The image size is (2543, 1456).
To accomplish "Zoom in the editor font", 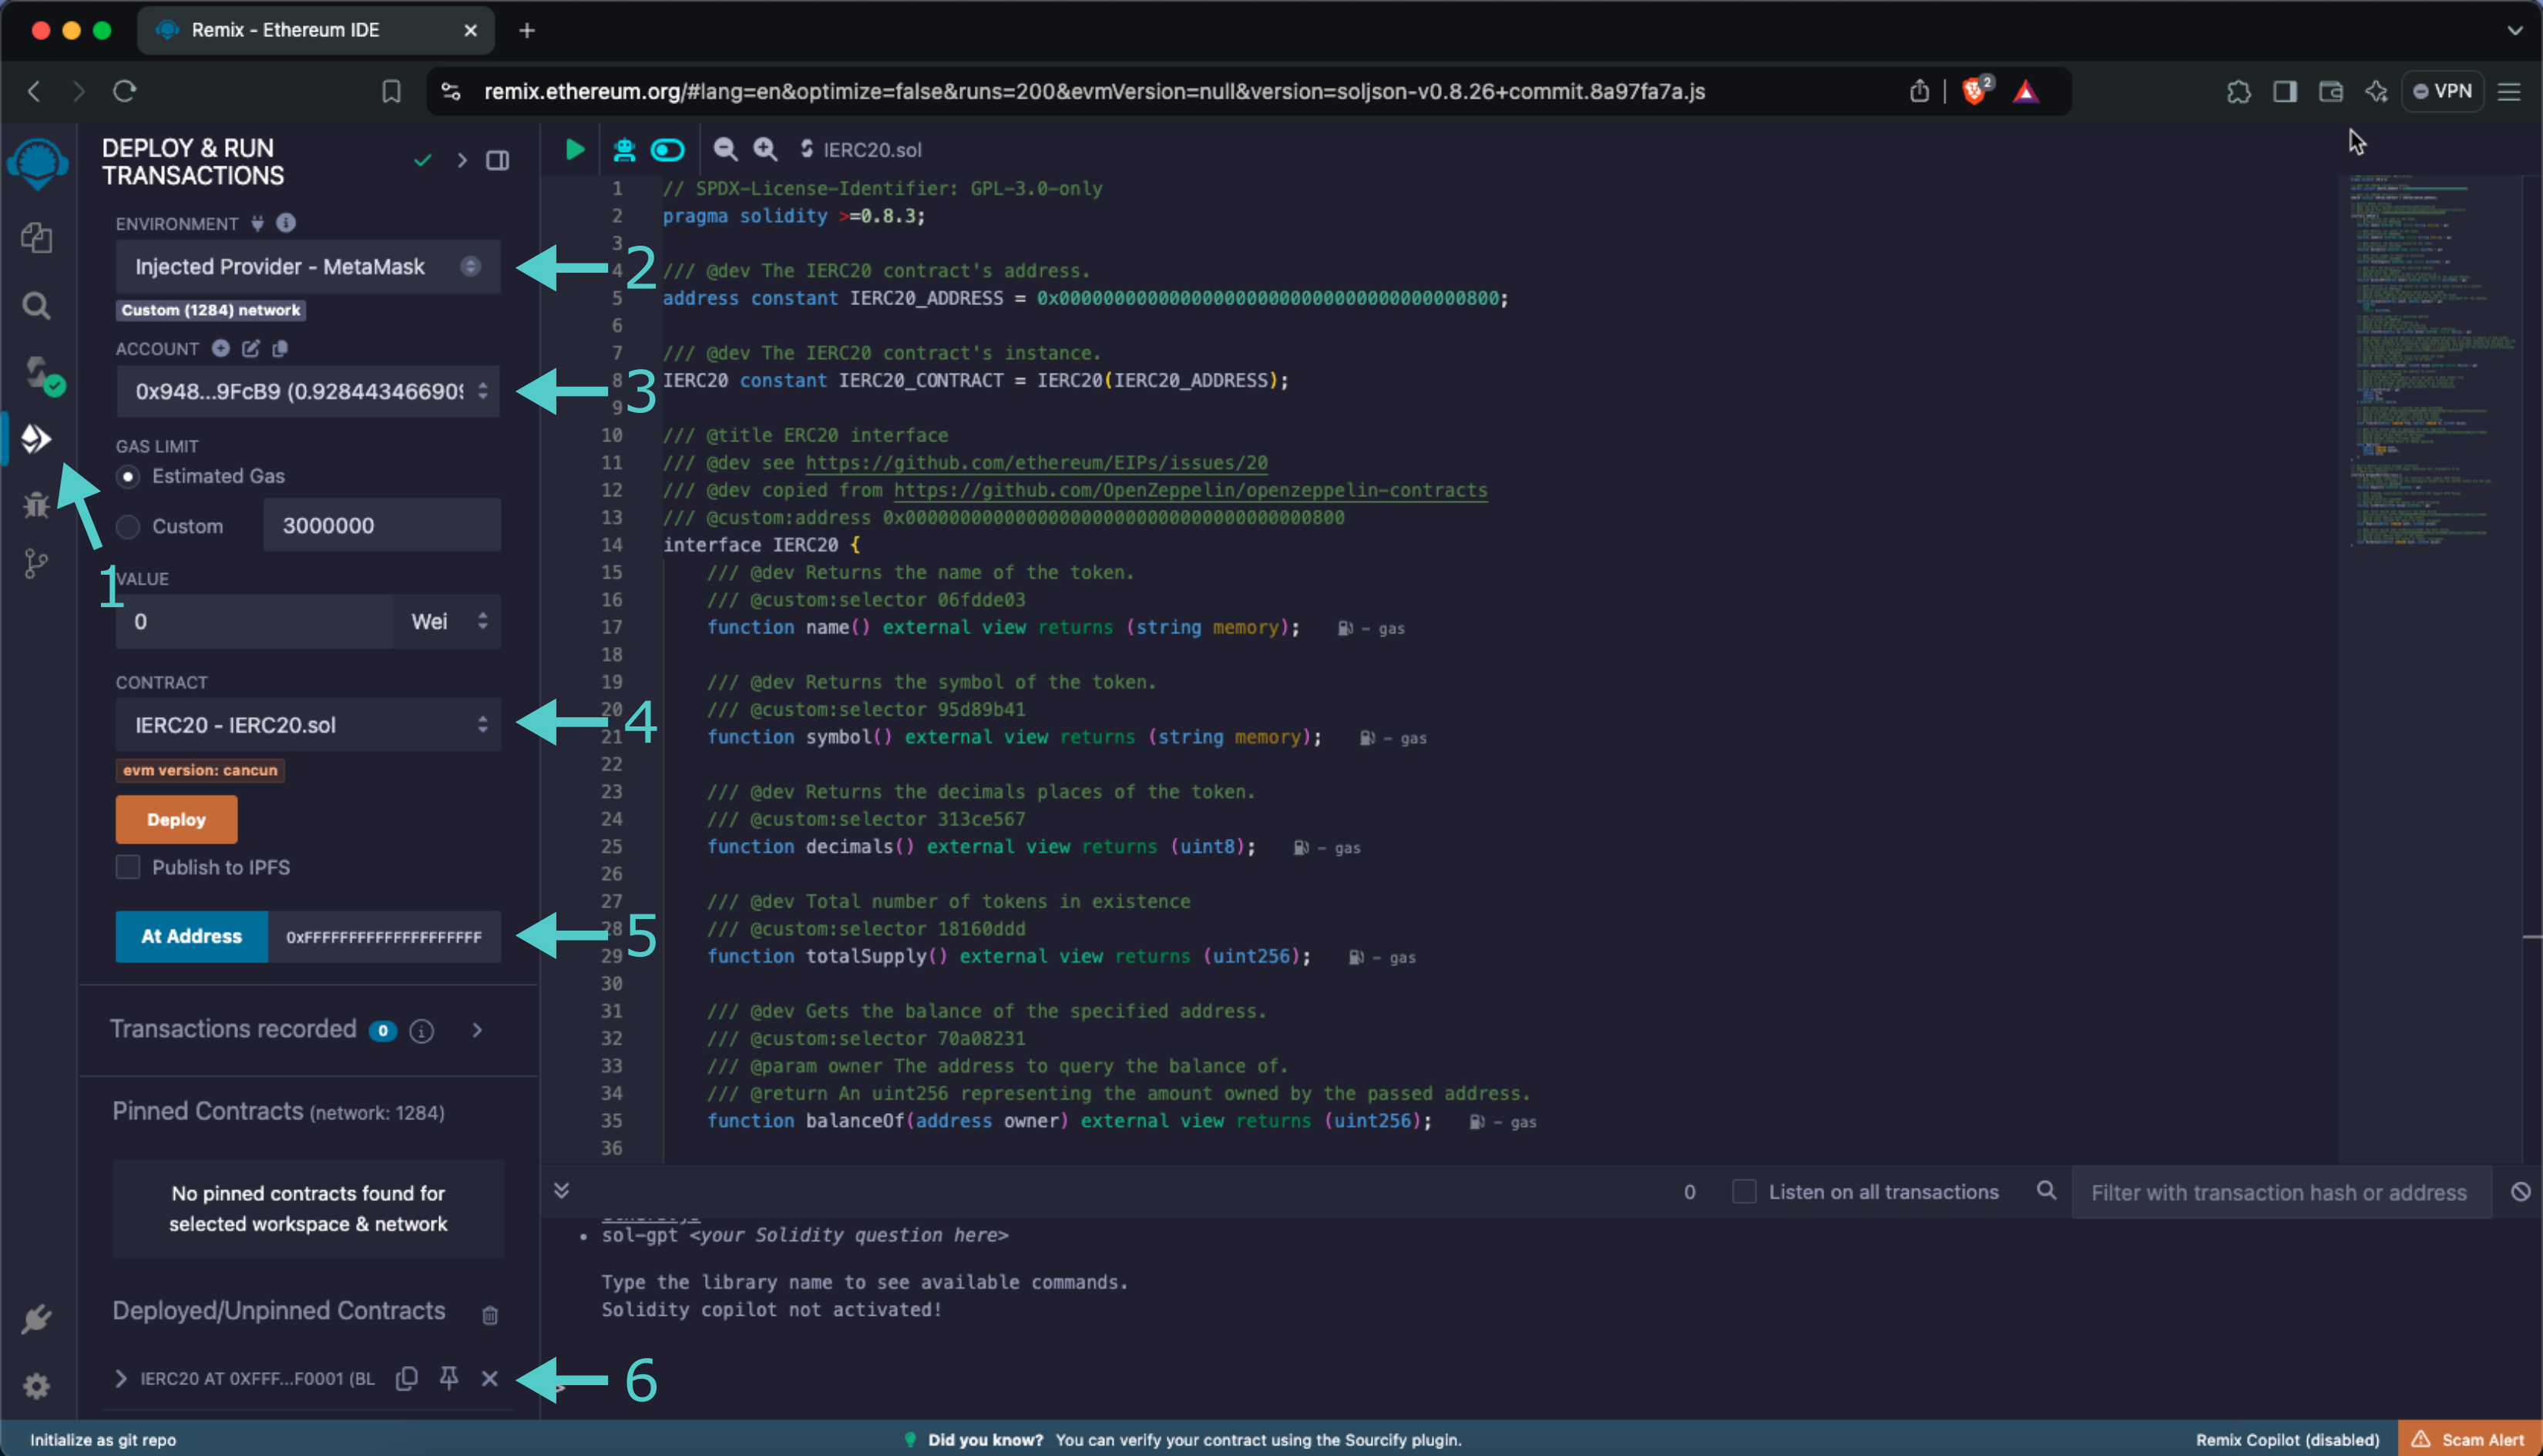I will 765,149.
